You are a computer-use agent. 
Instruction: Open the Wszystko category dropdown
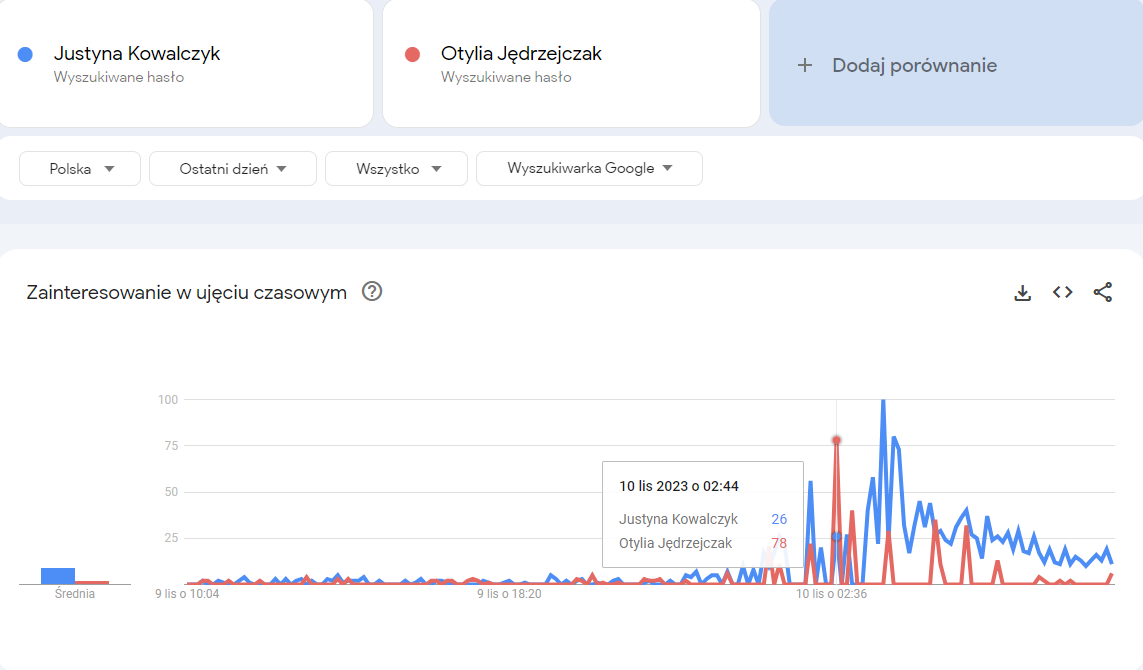[397, 168]
